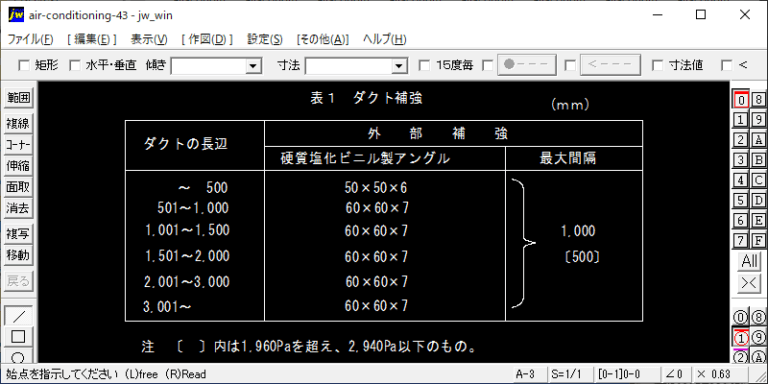Click the × 0.63 zoom indicator
Viewport: 768px width, 384px height.
(x=713, y=374)
